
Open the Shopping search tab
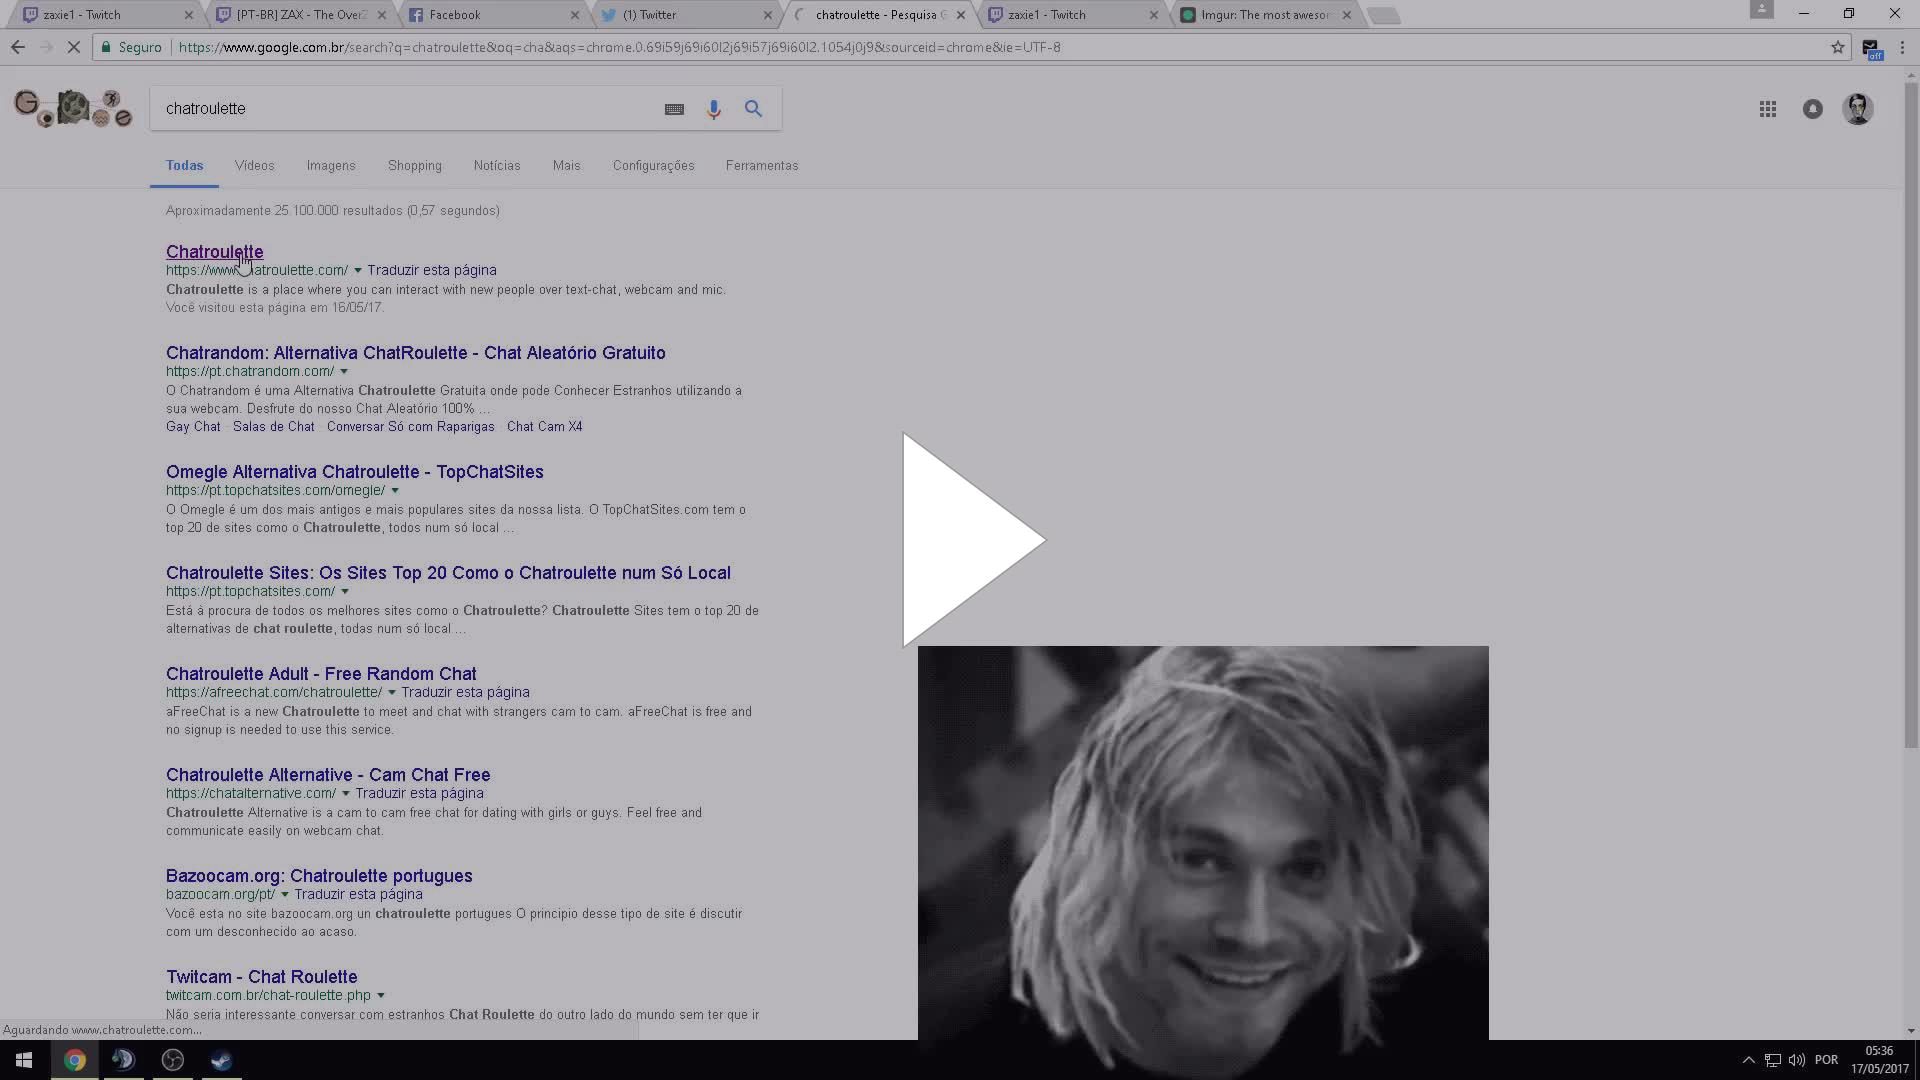tap(415, 166)
